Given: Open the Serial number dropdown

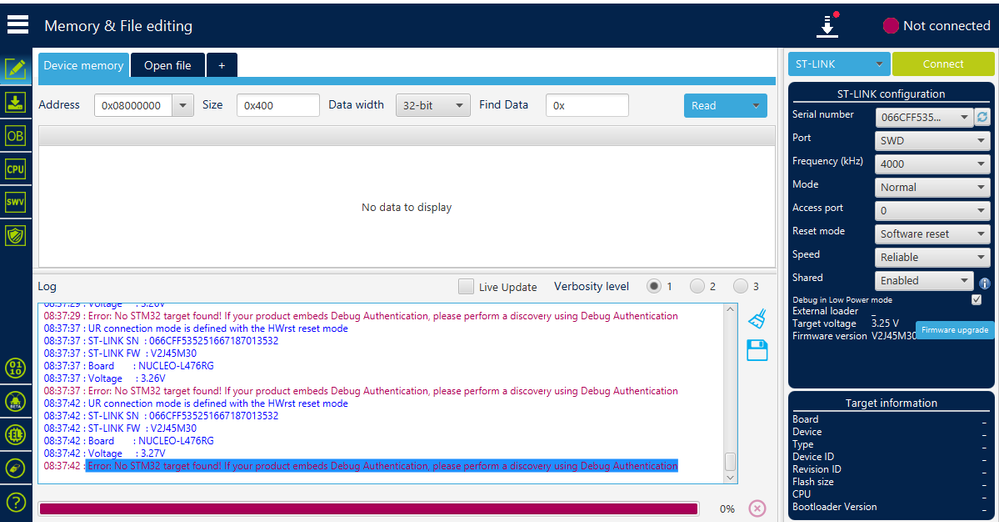Looking at the screenshot, I should pyautogui.click(x=924, y=117).
